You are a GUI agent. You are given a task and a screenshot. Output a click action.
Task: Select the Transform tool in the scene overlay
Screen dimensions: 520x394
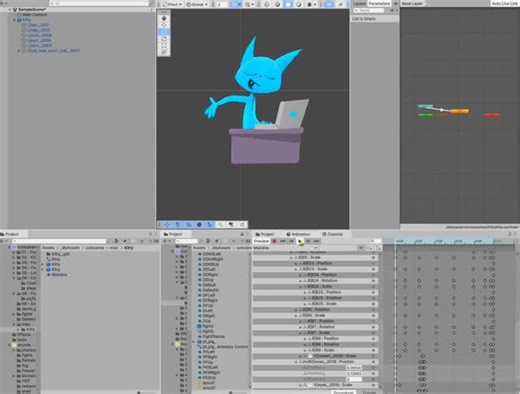164,52
